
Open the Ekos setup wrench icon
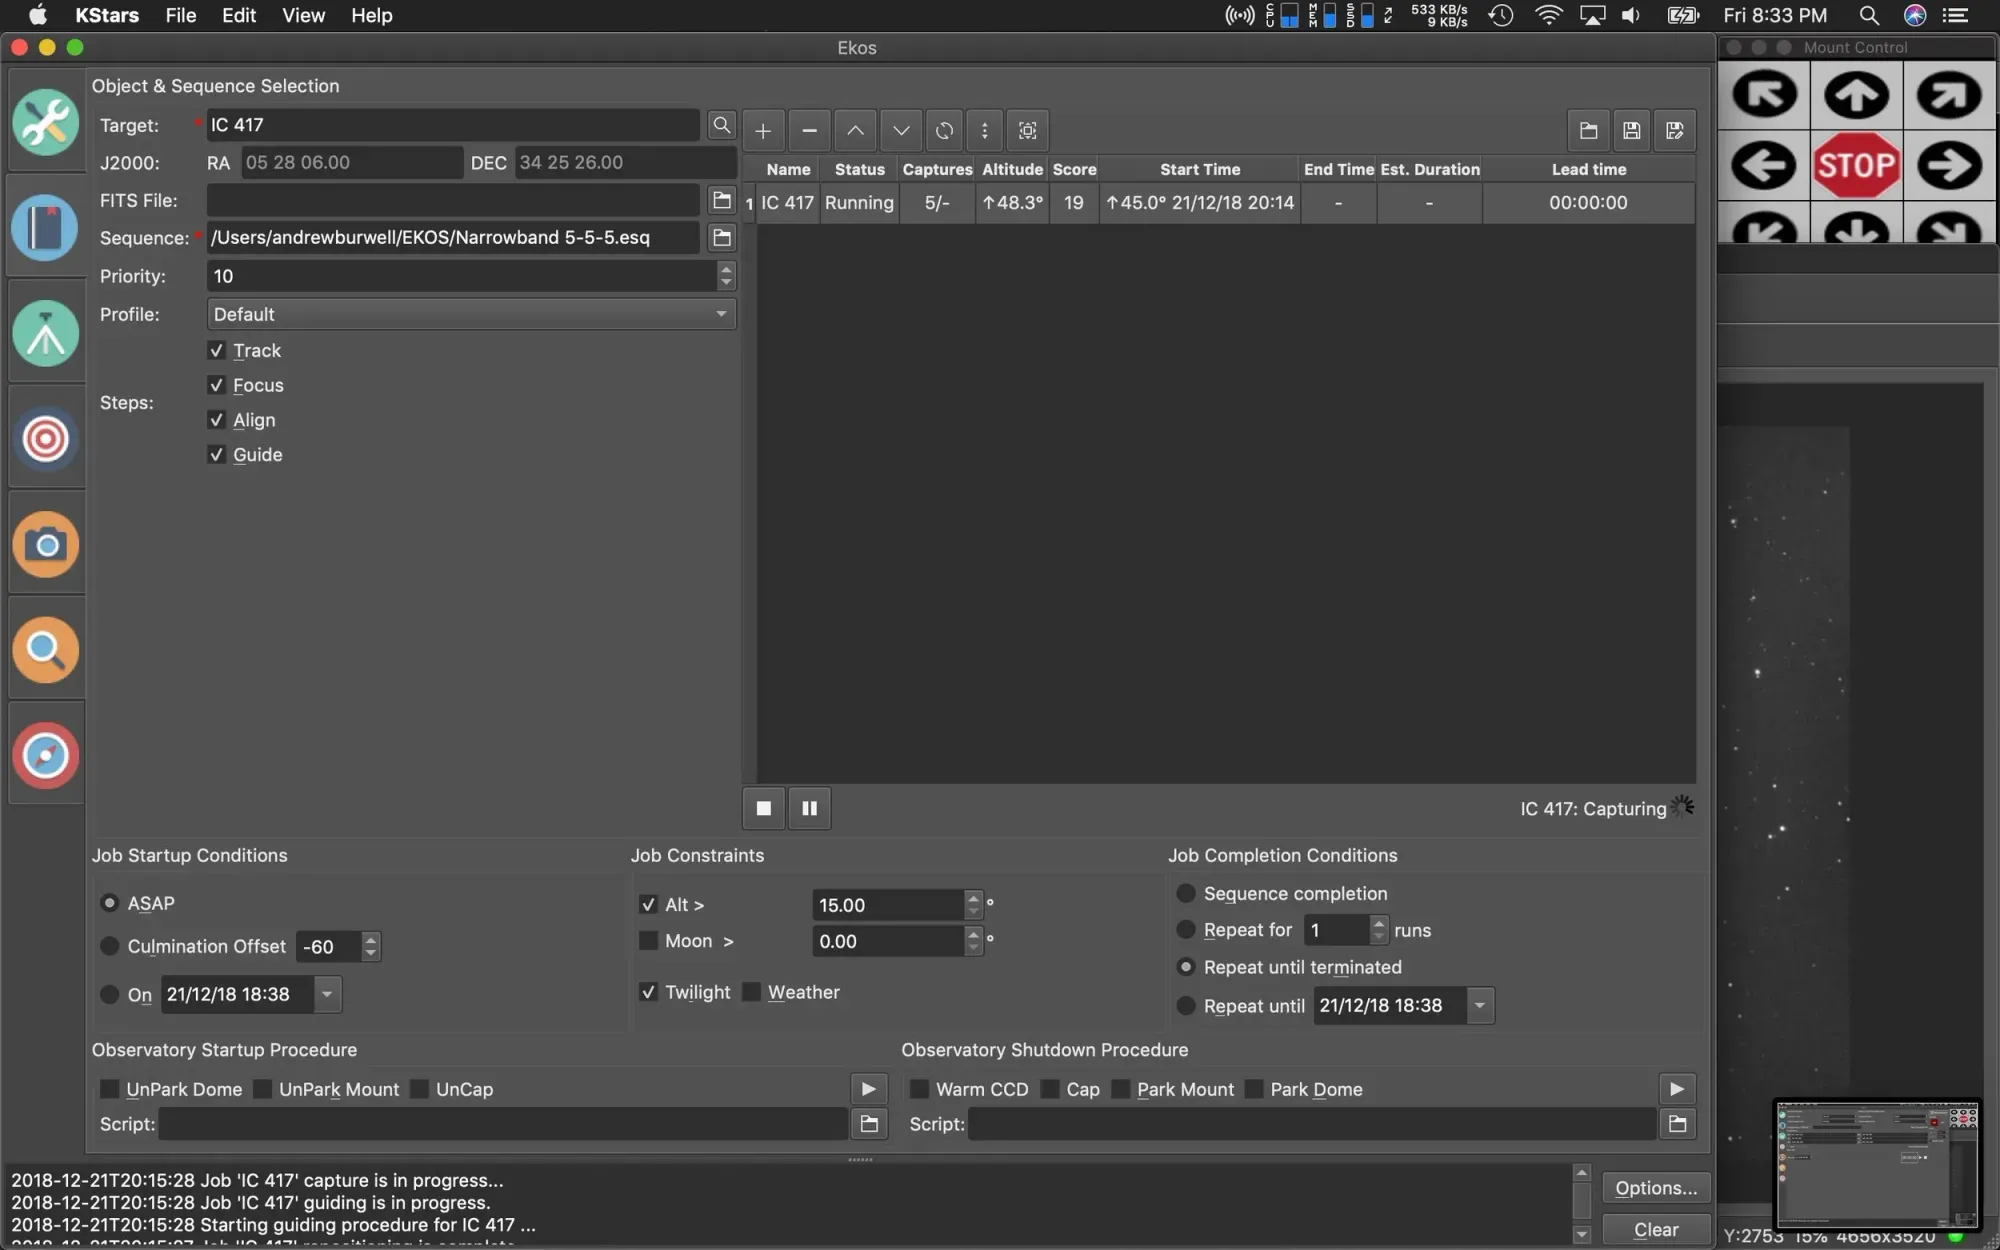pos(45,122)
